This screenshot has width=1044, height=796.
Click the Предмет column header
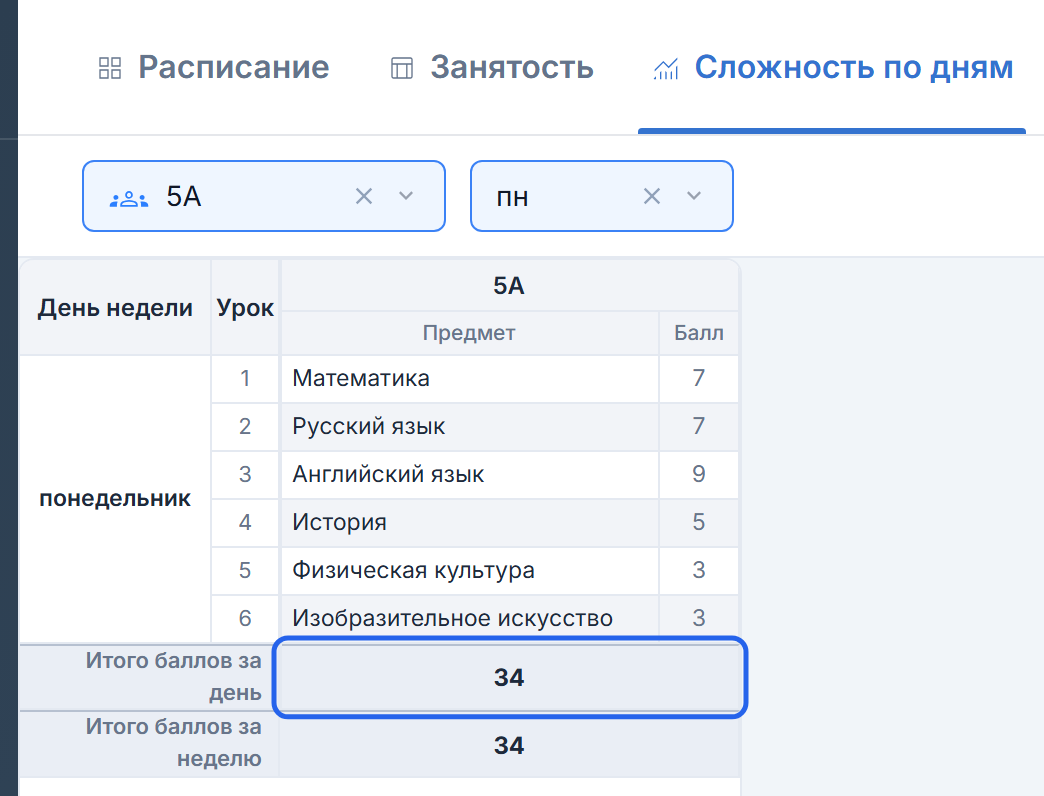[x=469, y=333]
